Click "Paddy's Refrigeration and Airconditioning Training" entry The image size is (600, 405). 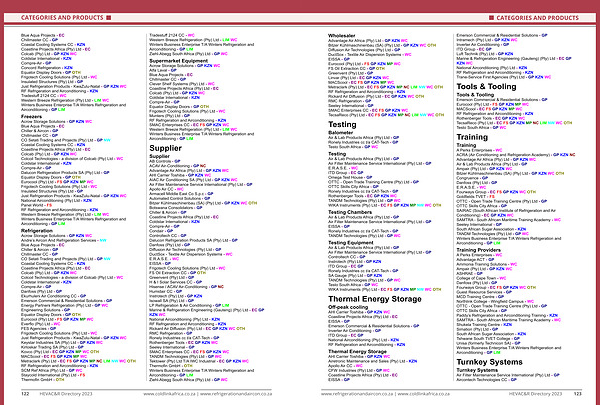(507, 315)
